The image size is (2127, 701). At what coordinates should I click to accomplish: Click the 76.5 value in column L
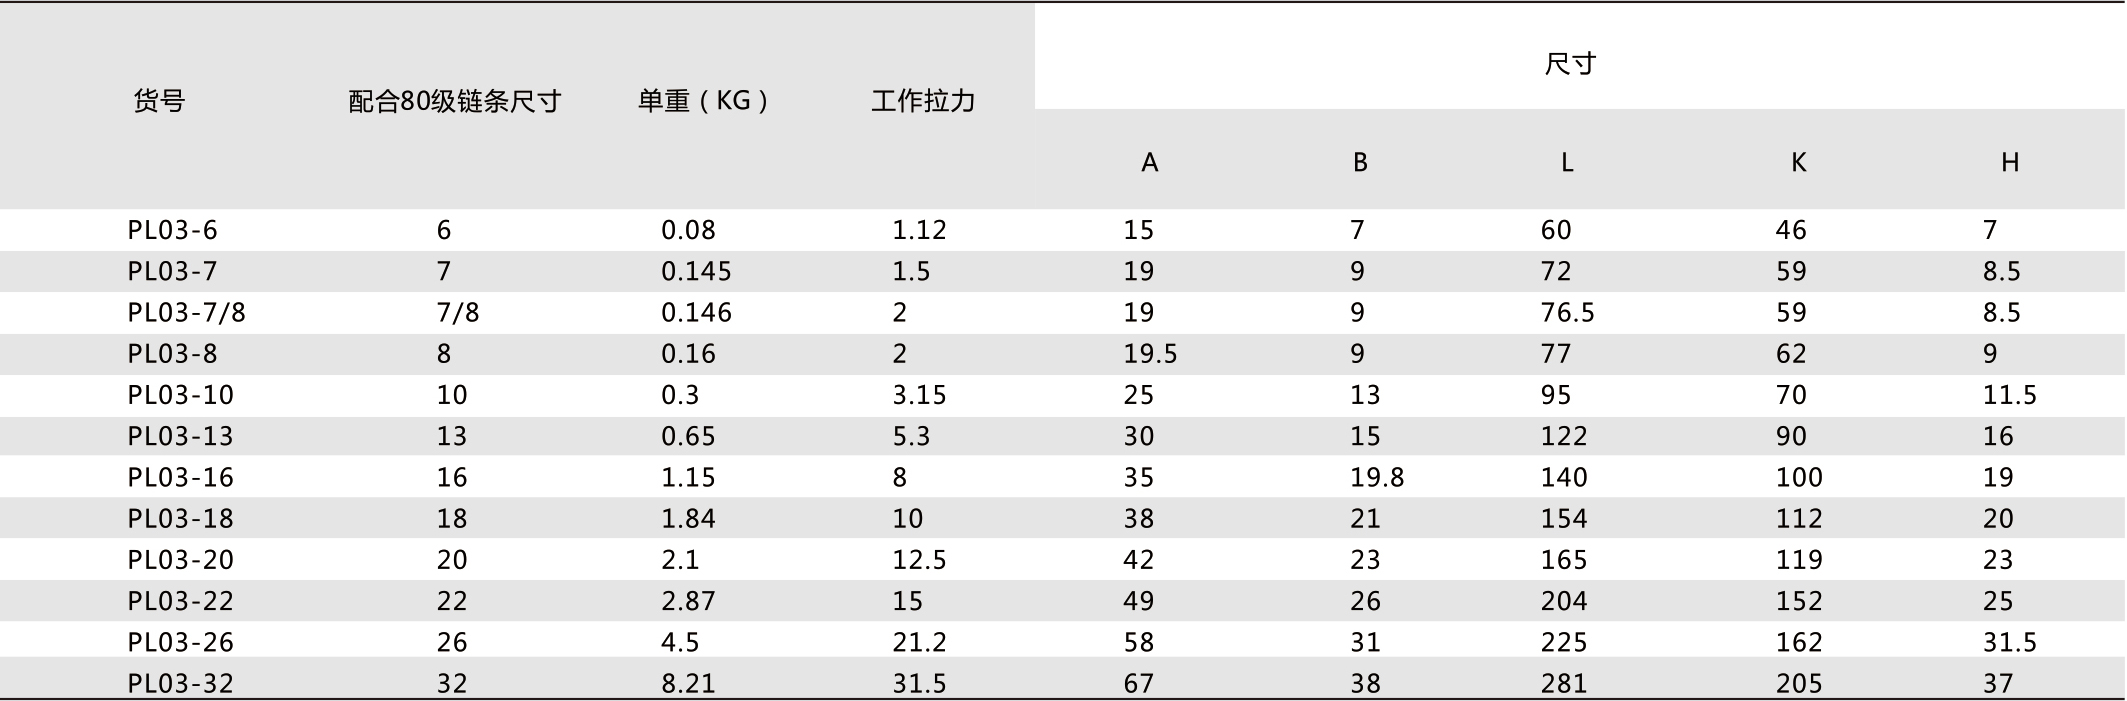(x=1567, y=313)
